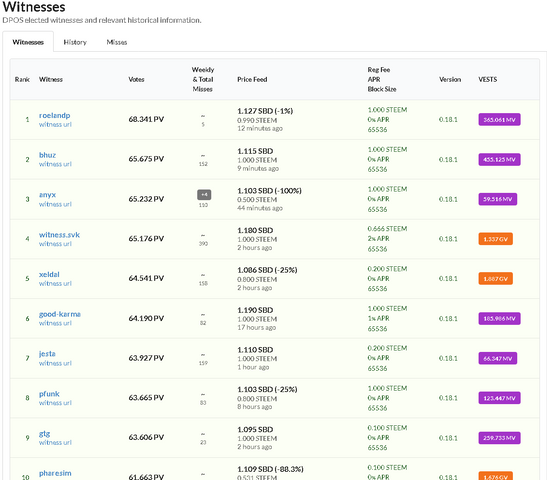Click witness url under xeldal
The width and height of the screenshot is (547, 480).
pos(55,283)
